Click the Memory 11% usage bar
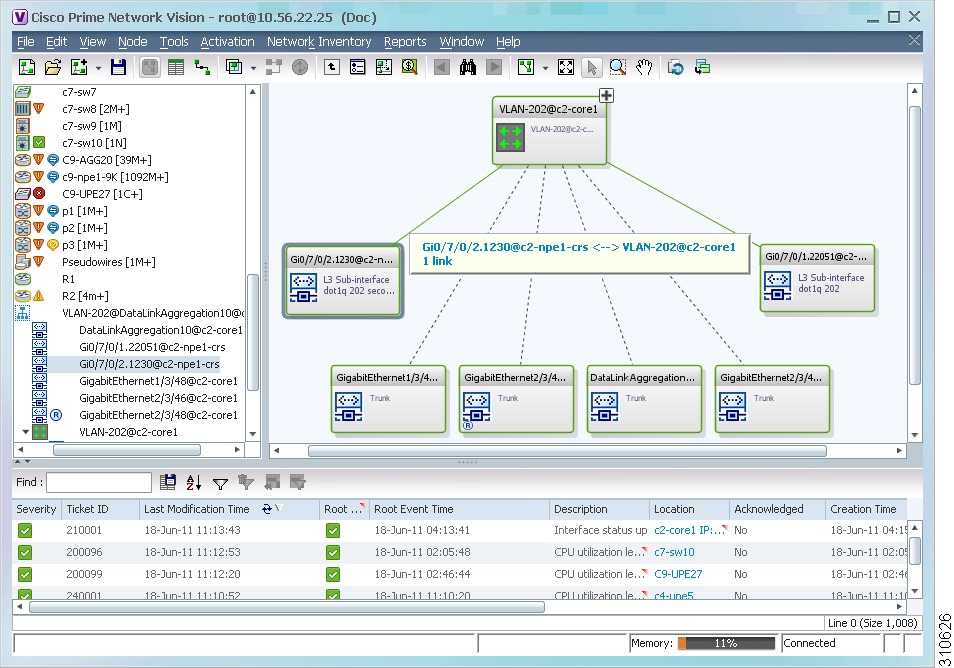Screen dimensions: 954x668 tap(726, 643)
